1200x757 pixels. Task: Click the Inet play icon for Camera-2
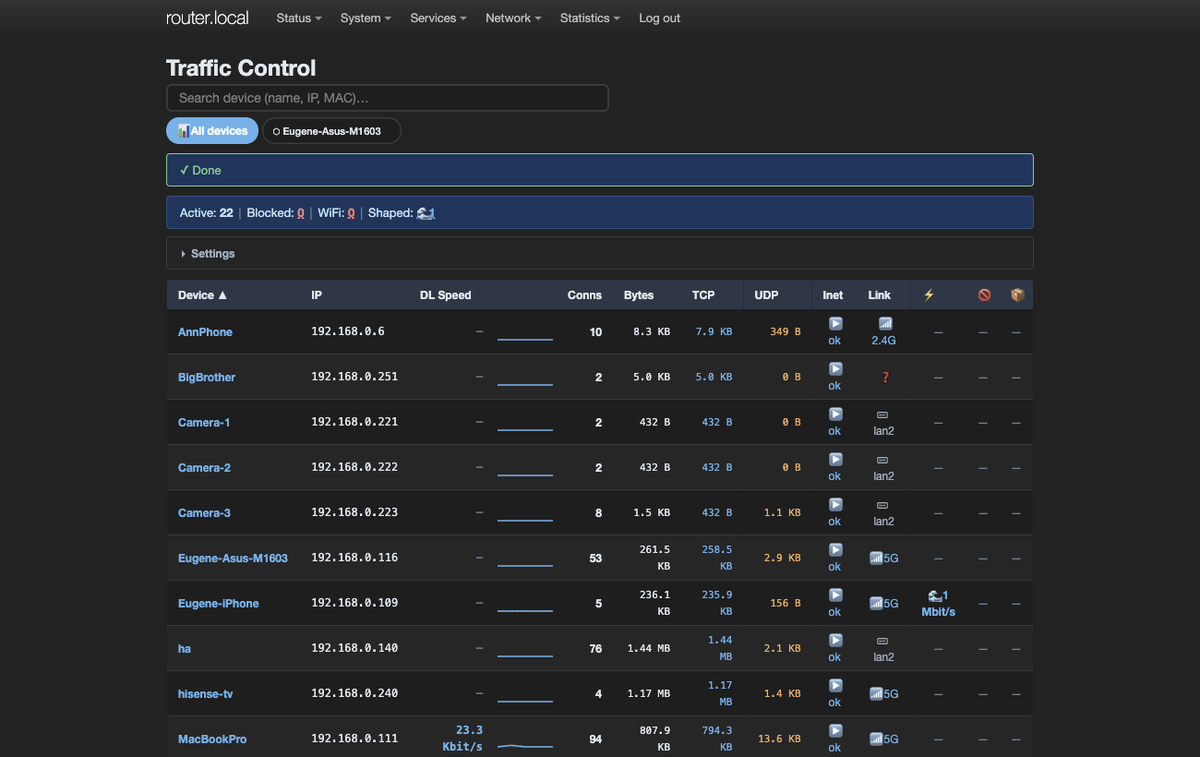(x=836, y=459)
